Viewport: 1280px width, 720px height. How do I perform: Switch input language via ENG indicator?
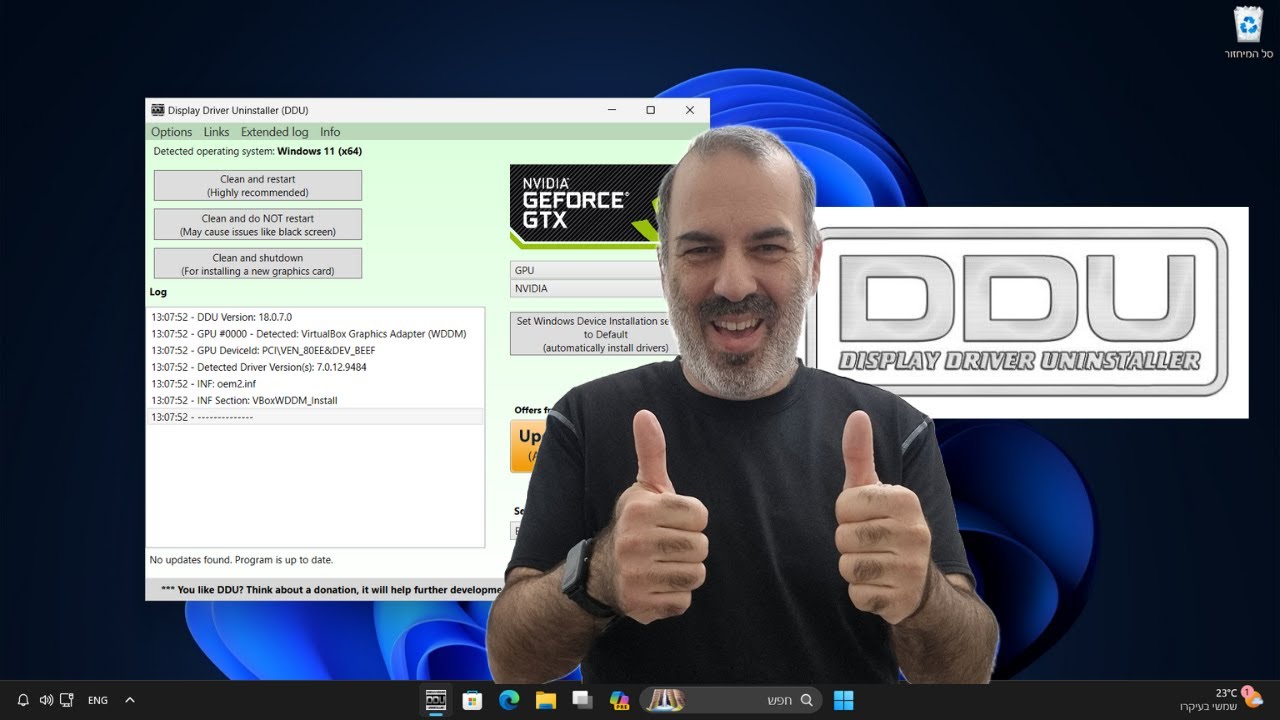[x=98, y=700]
